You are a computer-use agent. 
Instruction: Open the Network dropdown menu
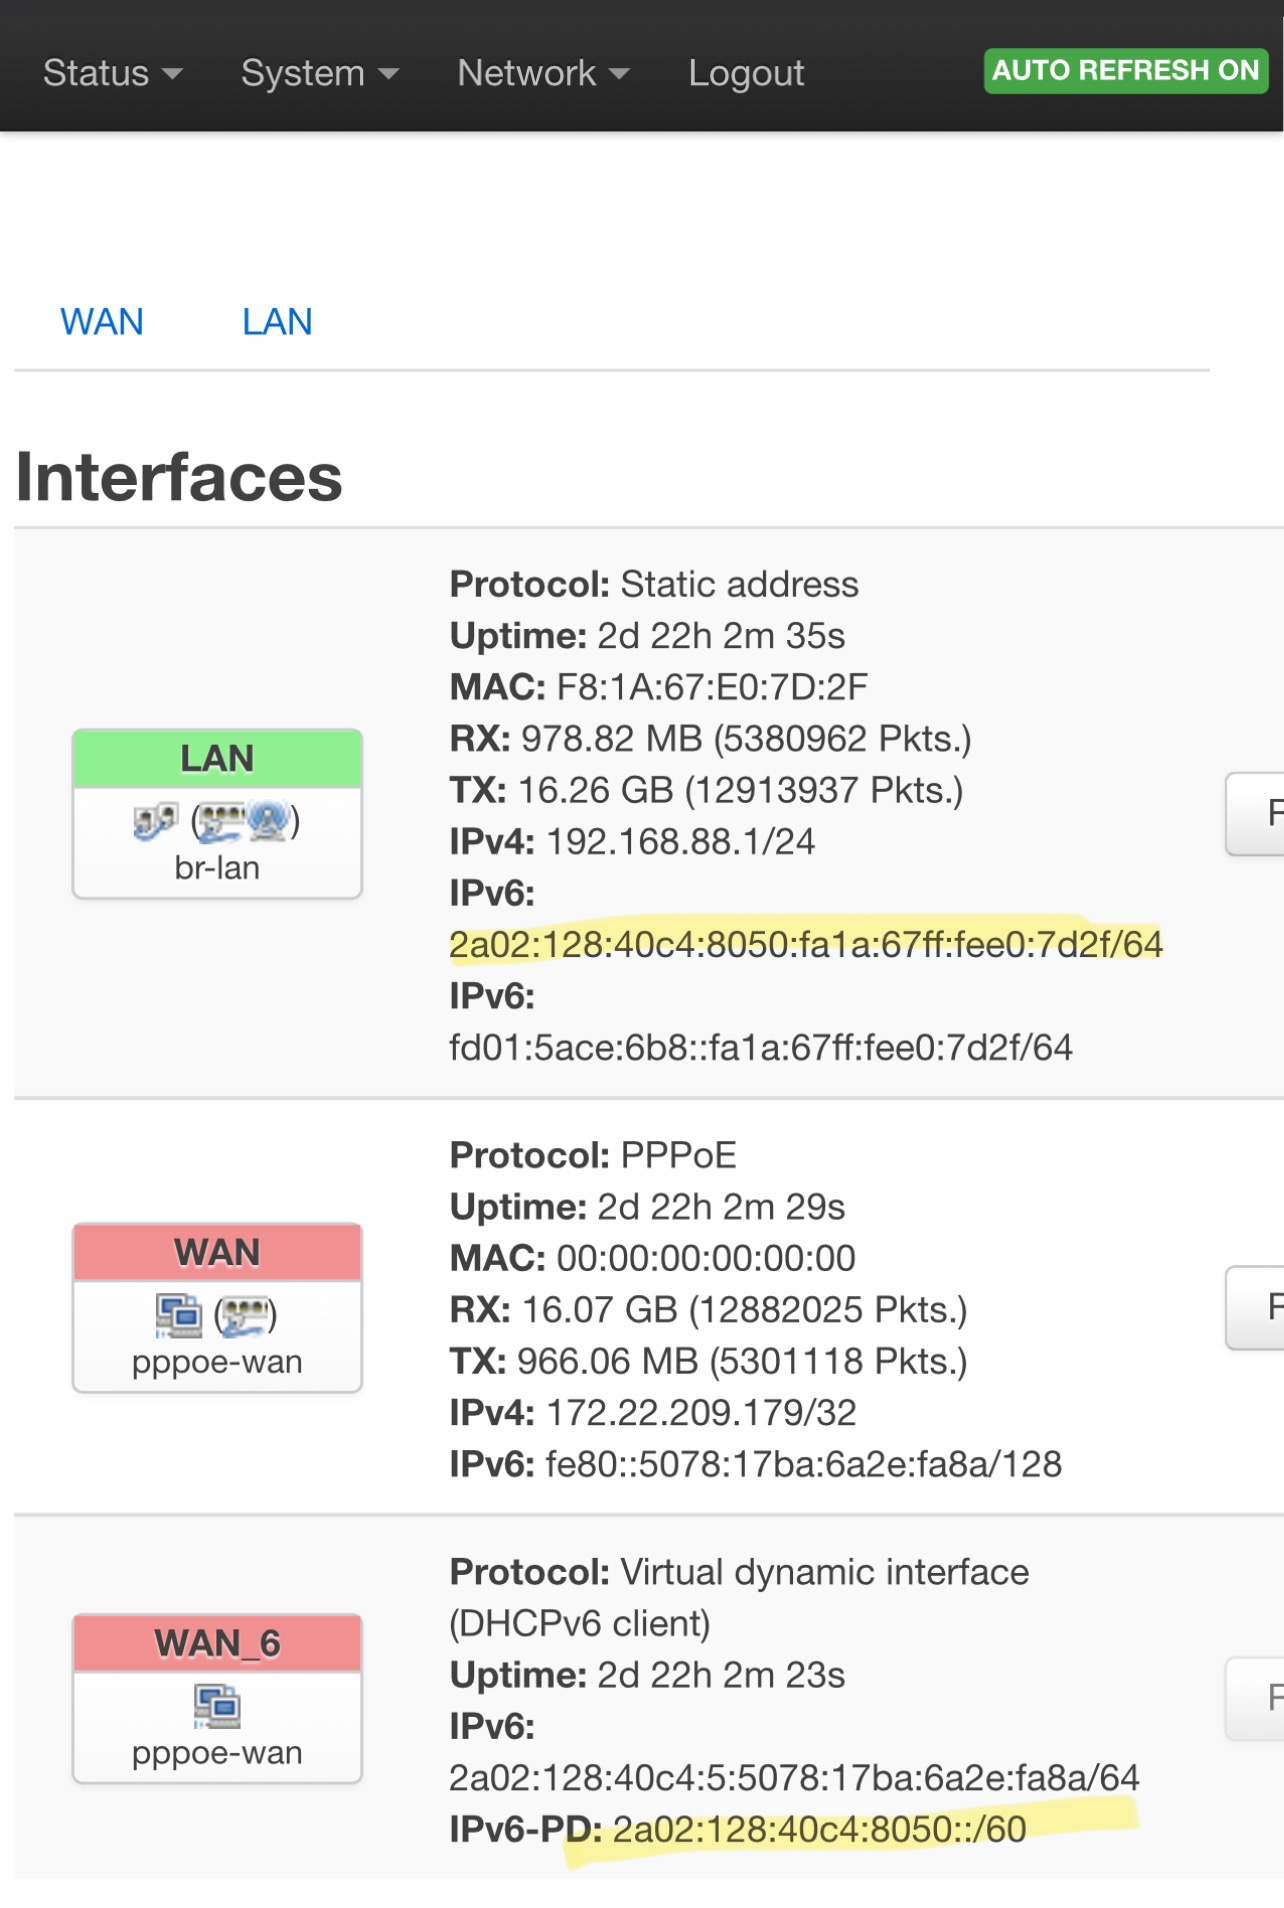[x=543, y=73]
